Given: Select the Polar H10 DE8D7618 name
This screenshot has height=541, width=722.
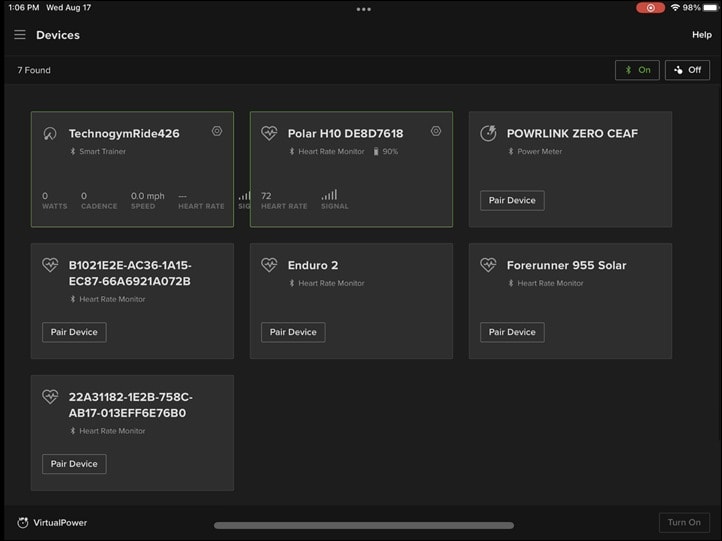Looking at the screenshot, I should (x=345, y=134).
